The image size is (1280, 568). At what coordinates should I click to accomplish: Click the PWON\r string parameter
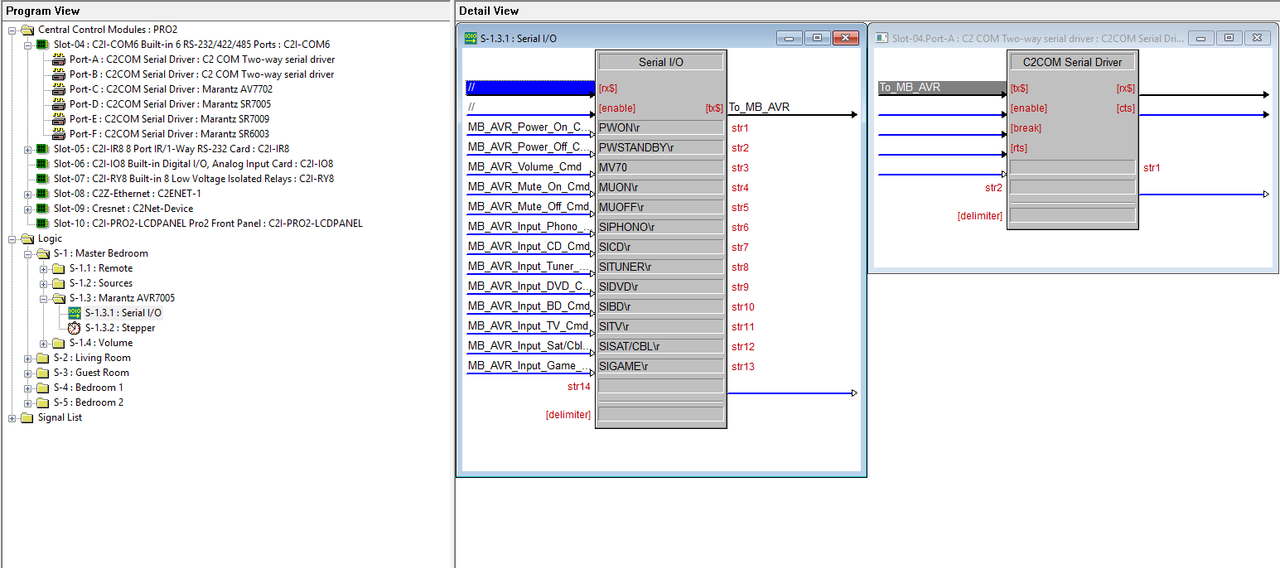[660, 128]
